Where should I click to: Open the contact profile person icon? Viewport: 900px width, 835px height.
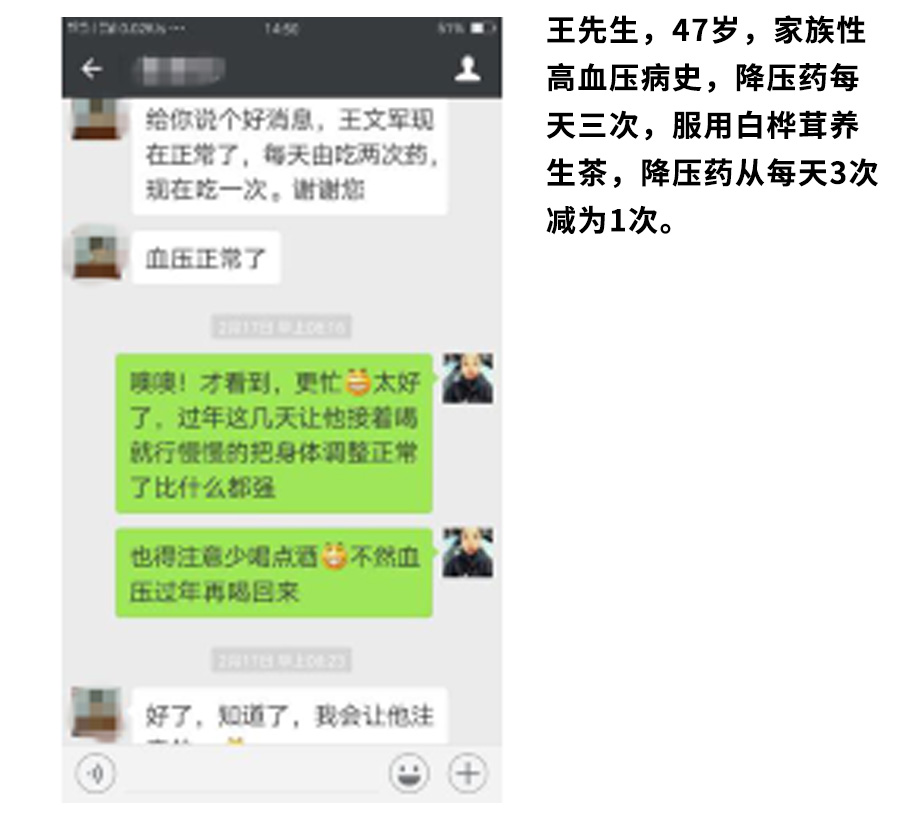[467, 69]
